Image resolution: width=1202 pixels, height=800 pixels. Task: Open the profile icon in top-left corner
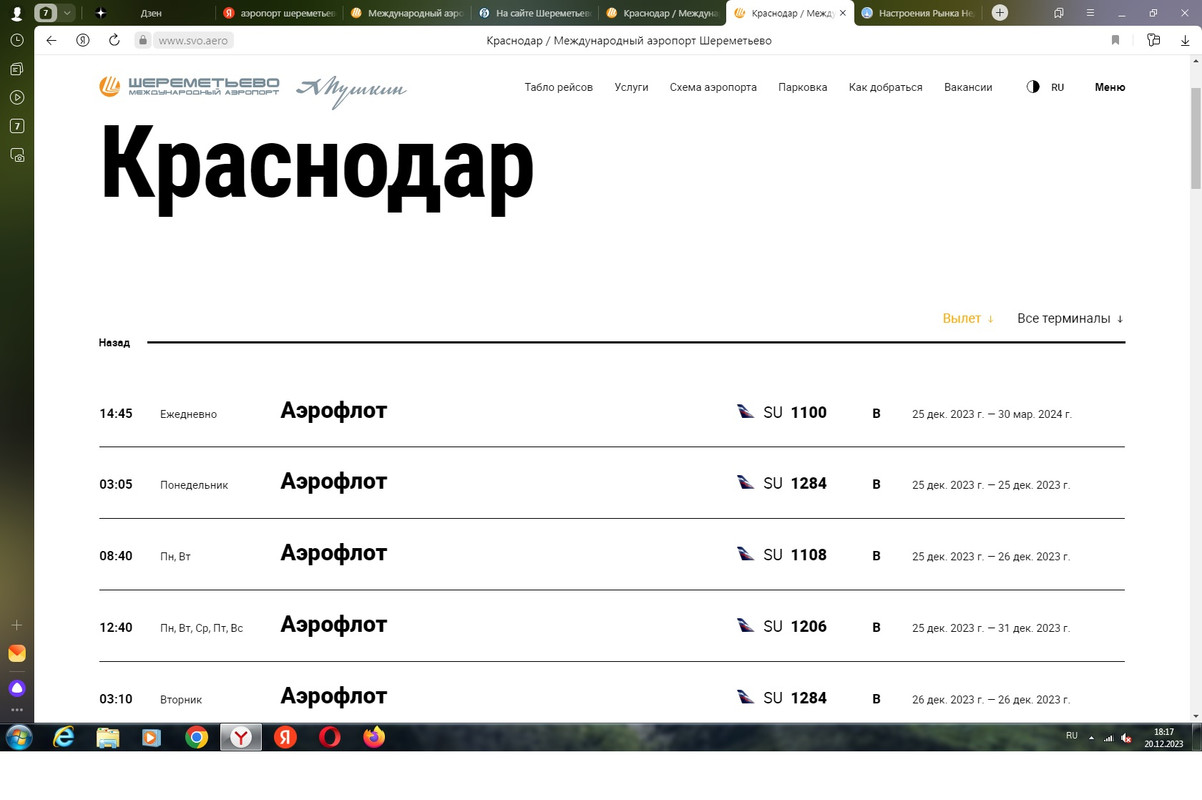coord(16,13)
